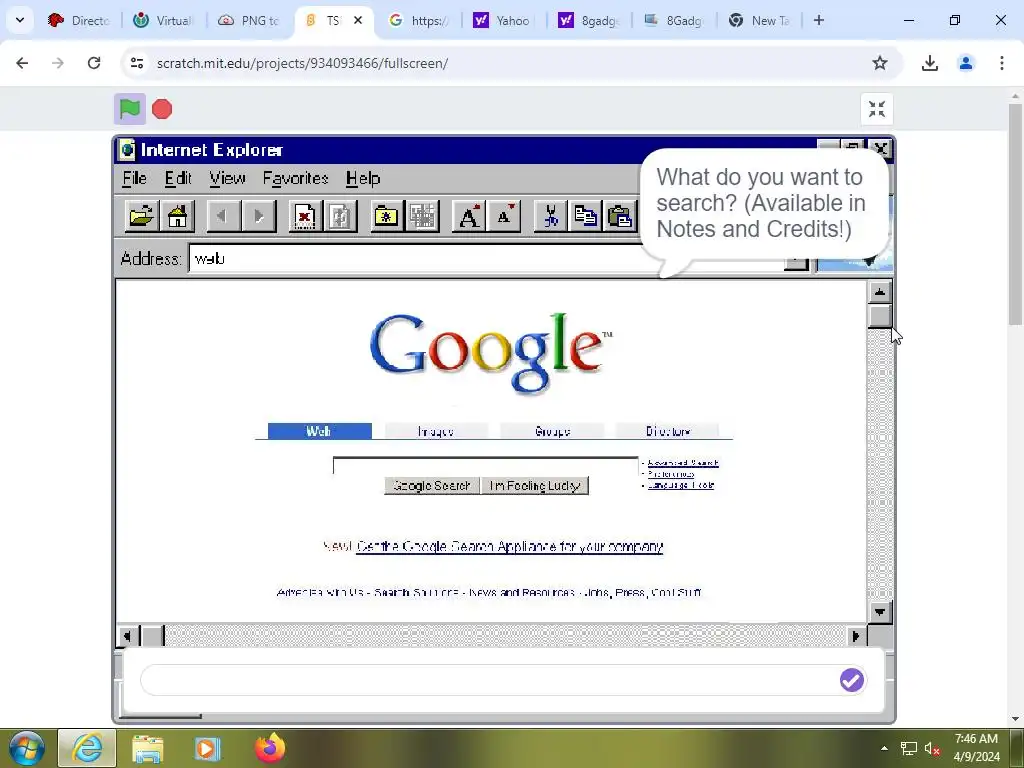
Task: Open the View menu
Action: 227,178
